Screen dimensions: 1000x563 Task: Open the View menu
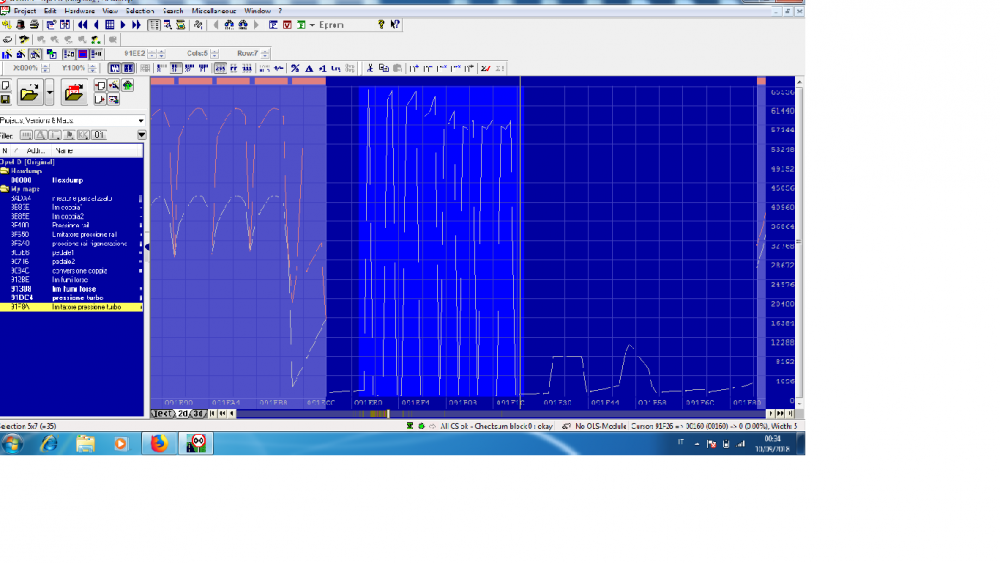click(x=110, y=11)
